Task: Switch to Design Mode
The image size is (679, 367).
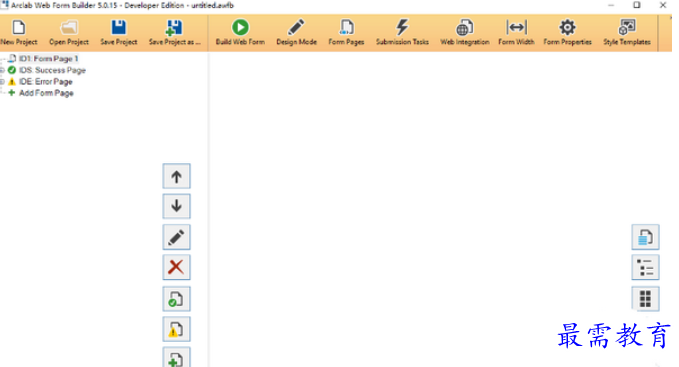Action: click(x=296, y=33)
